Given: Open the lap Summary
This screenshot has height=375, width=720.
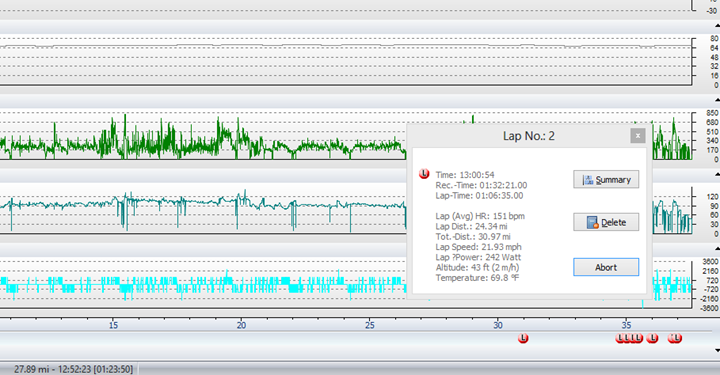Looking at the screenshot, I should [x=606, y=179].
